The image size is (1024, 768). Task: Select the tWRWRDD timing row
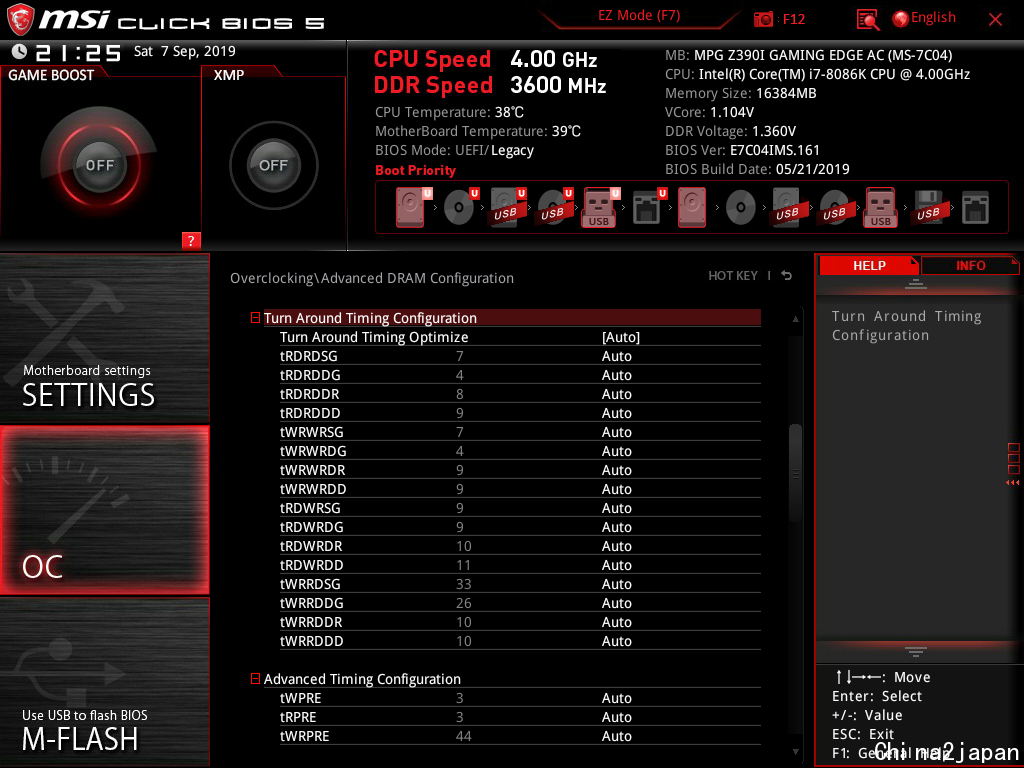[520, 488]
